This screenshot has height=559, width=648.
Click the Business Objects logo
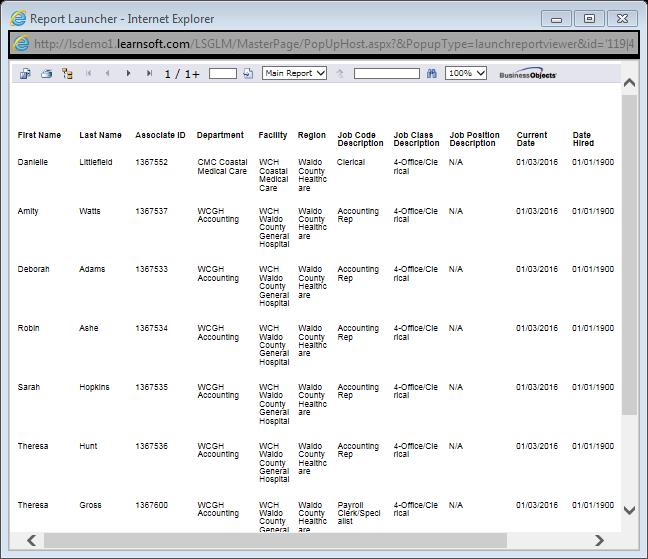[x=527, y=74]
